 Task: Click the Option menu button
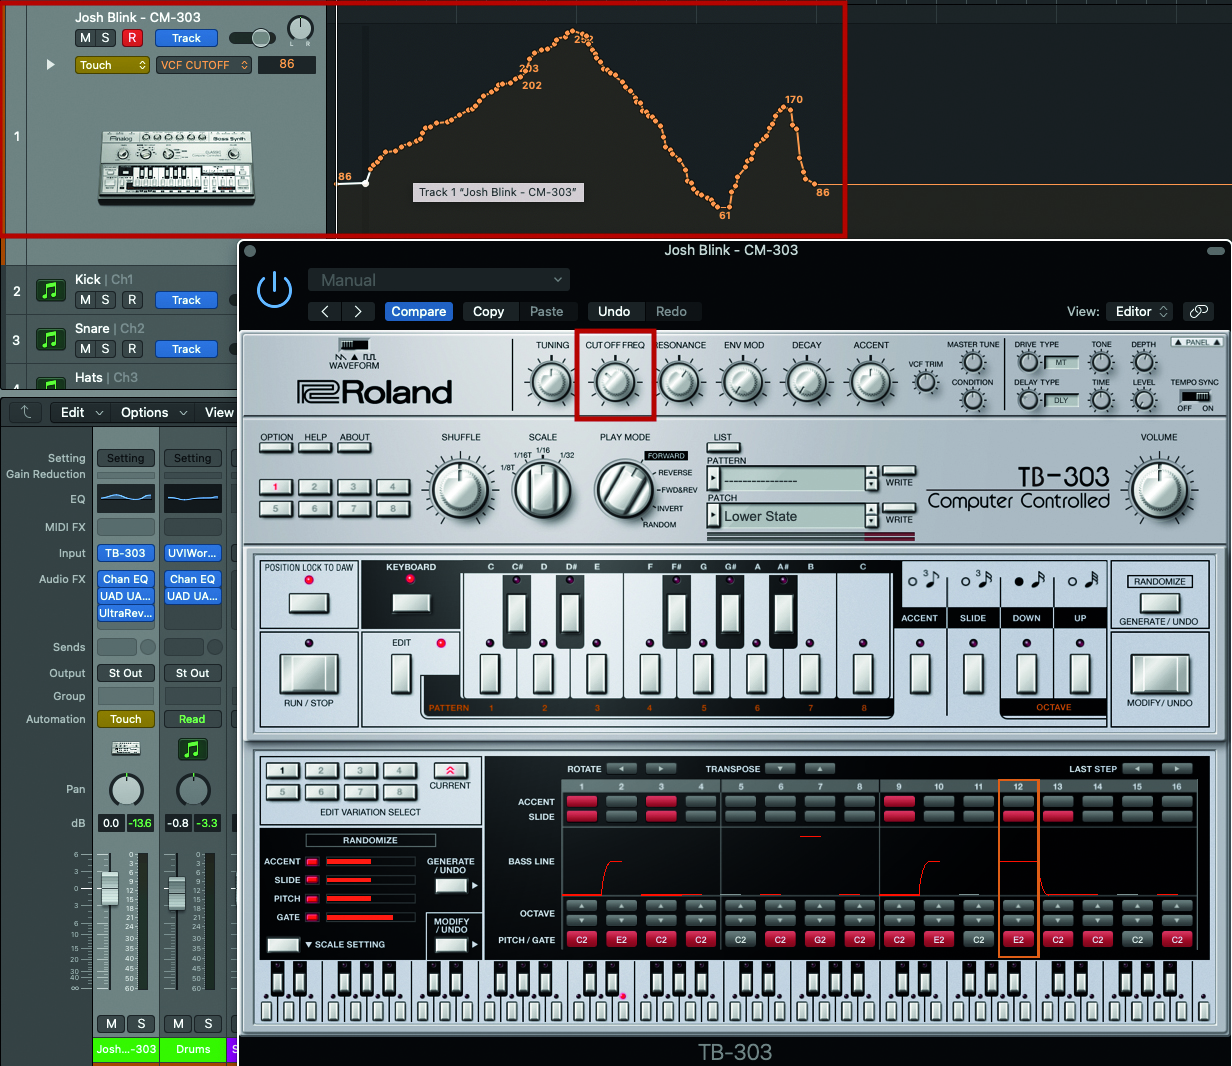click(276, 447)
